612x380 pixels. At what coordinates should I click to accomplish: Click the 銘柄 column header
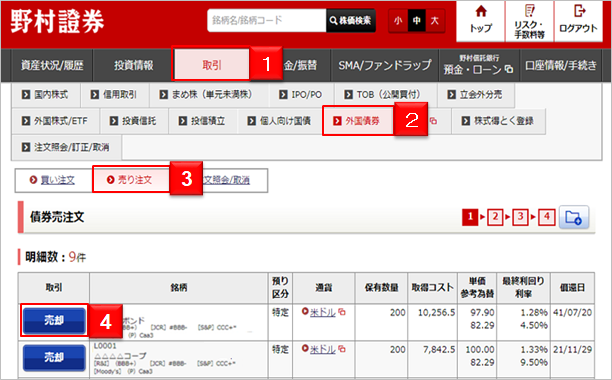179,288
